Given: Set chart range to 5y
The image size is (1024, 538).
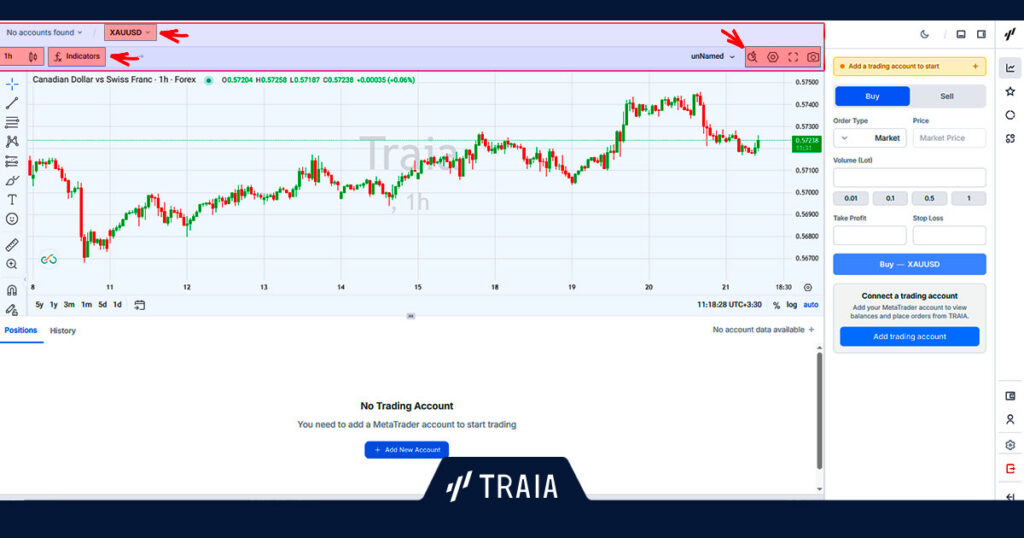Looking at the screenshot, I should pos(39,305).
